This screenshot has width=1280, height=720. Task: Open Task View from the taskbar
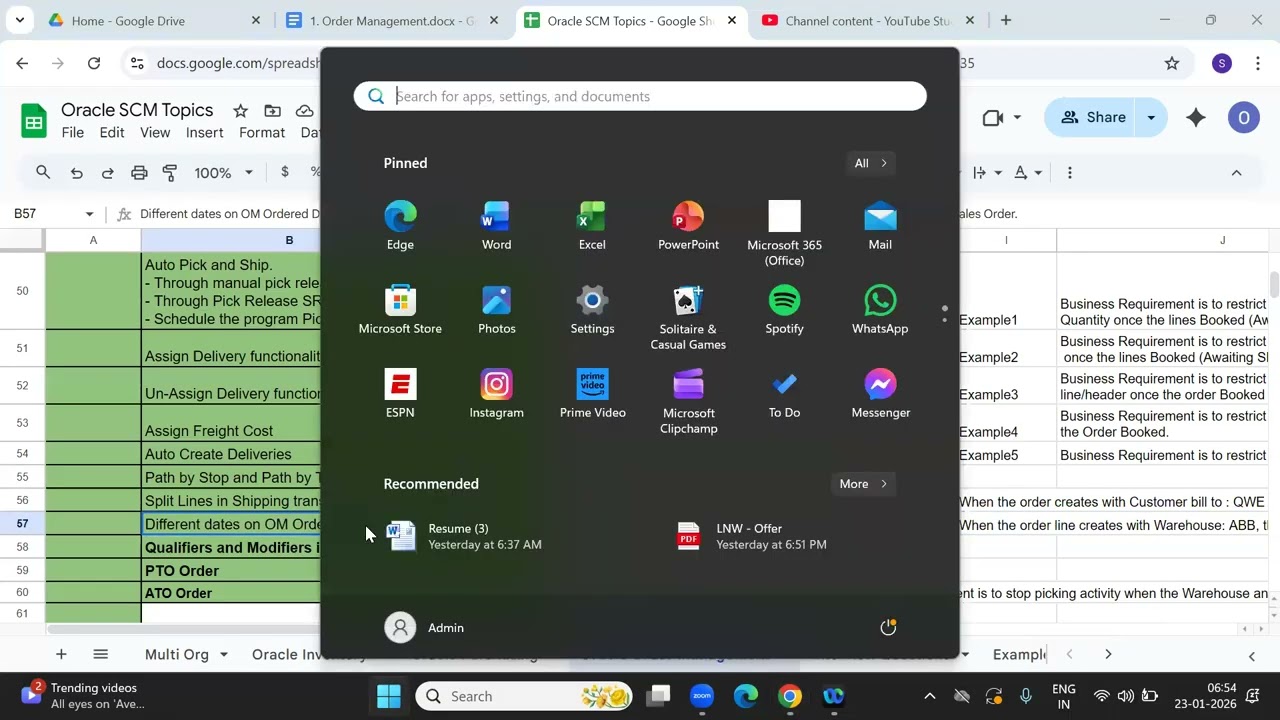pyautogui.click(x=658, y=696)
